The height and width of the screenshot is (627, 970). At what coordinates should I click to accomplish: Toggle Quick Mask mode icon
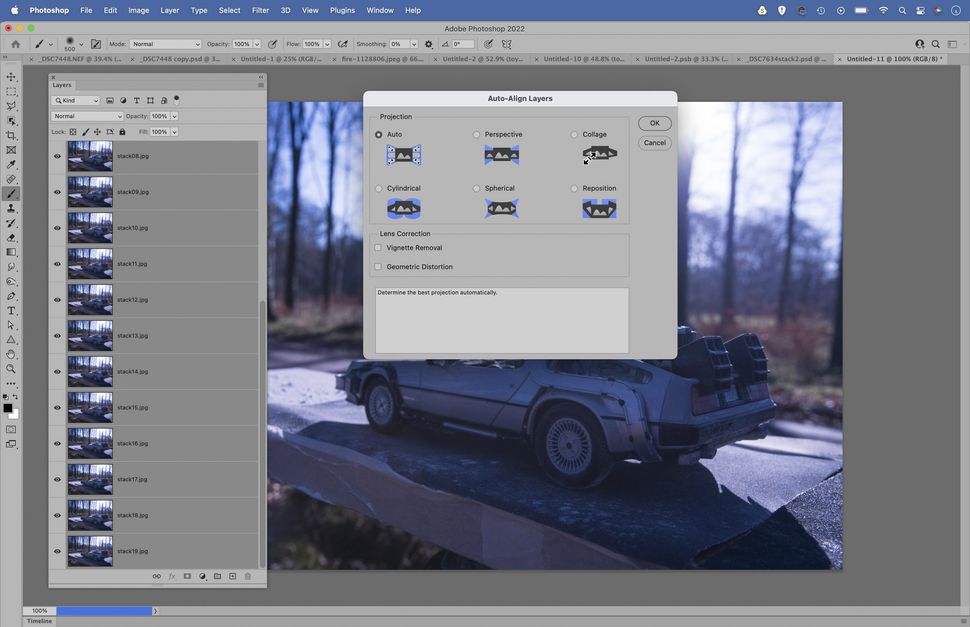coord(11,429)
